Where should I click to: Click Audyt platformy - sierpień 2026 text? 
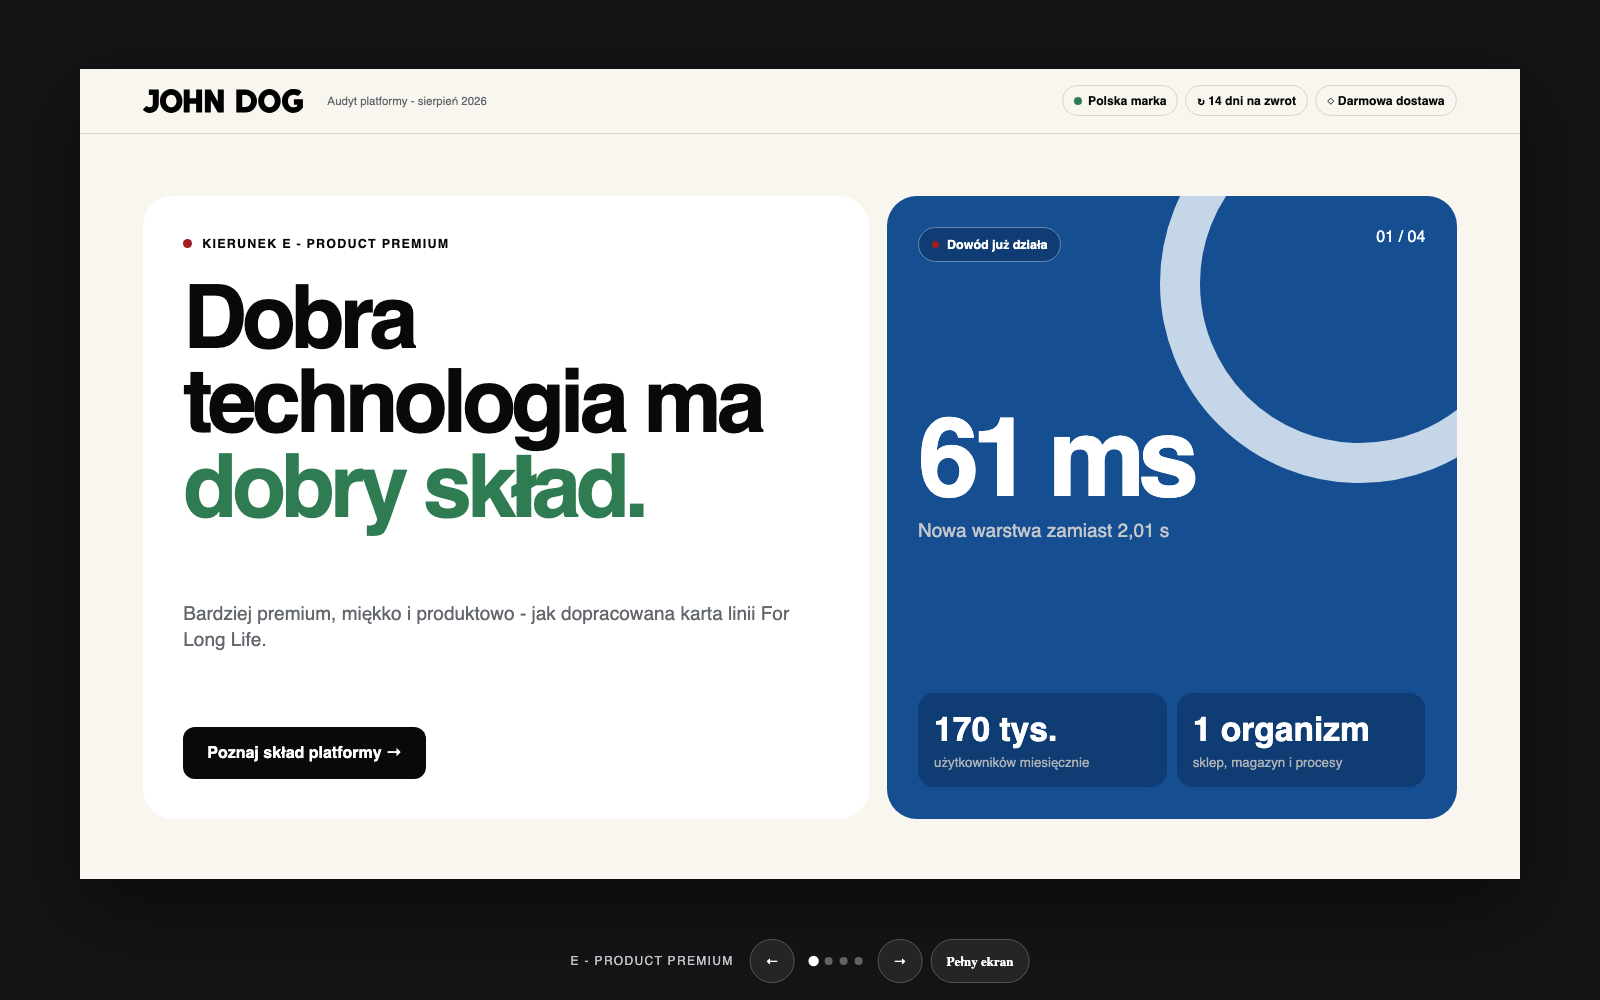[x=407, y=101]
